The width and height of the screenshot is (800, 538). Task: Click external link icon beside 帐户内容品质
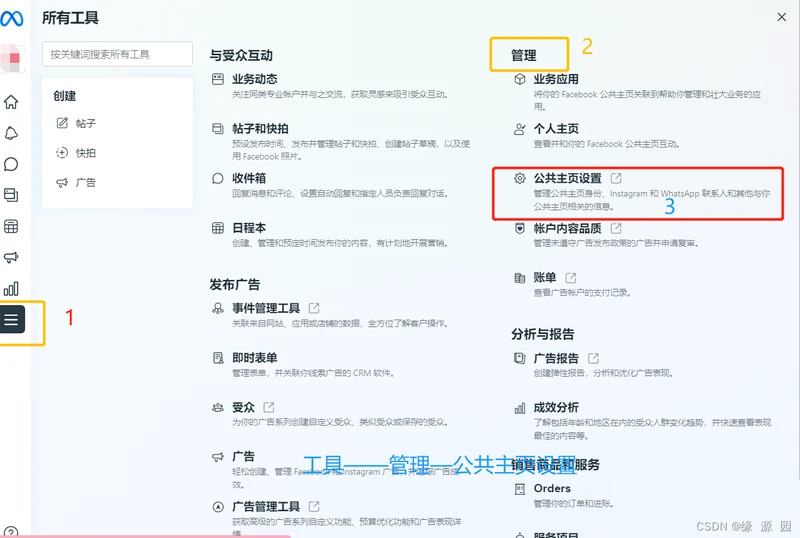pos(616,228)
